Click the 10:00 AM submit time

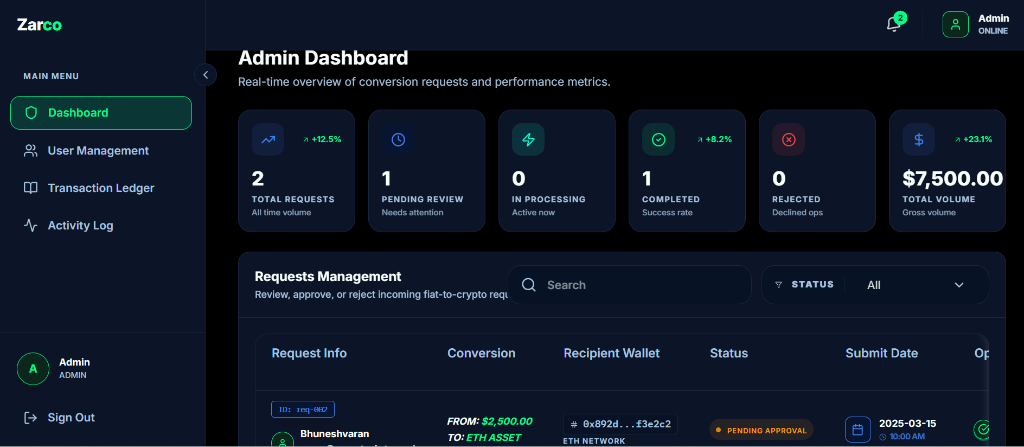point(904,437)
